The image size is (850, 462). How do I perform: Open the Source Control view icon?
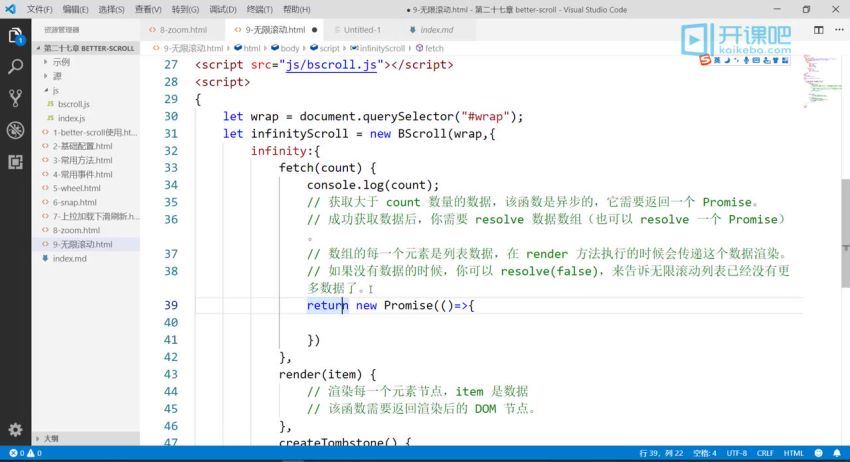tap(16, 98)
